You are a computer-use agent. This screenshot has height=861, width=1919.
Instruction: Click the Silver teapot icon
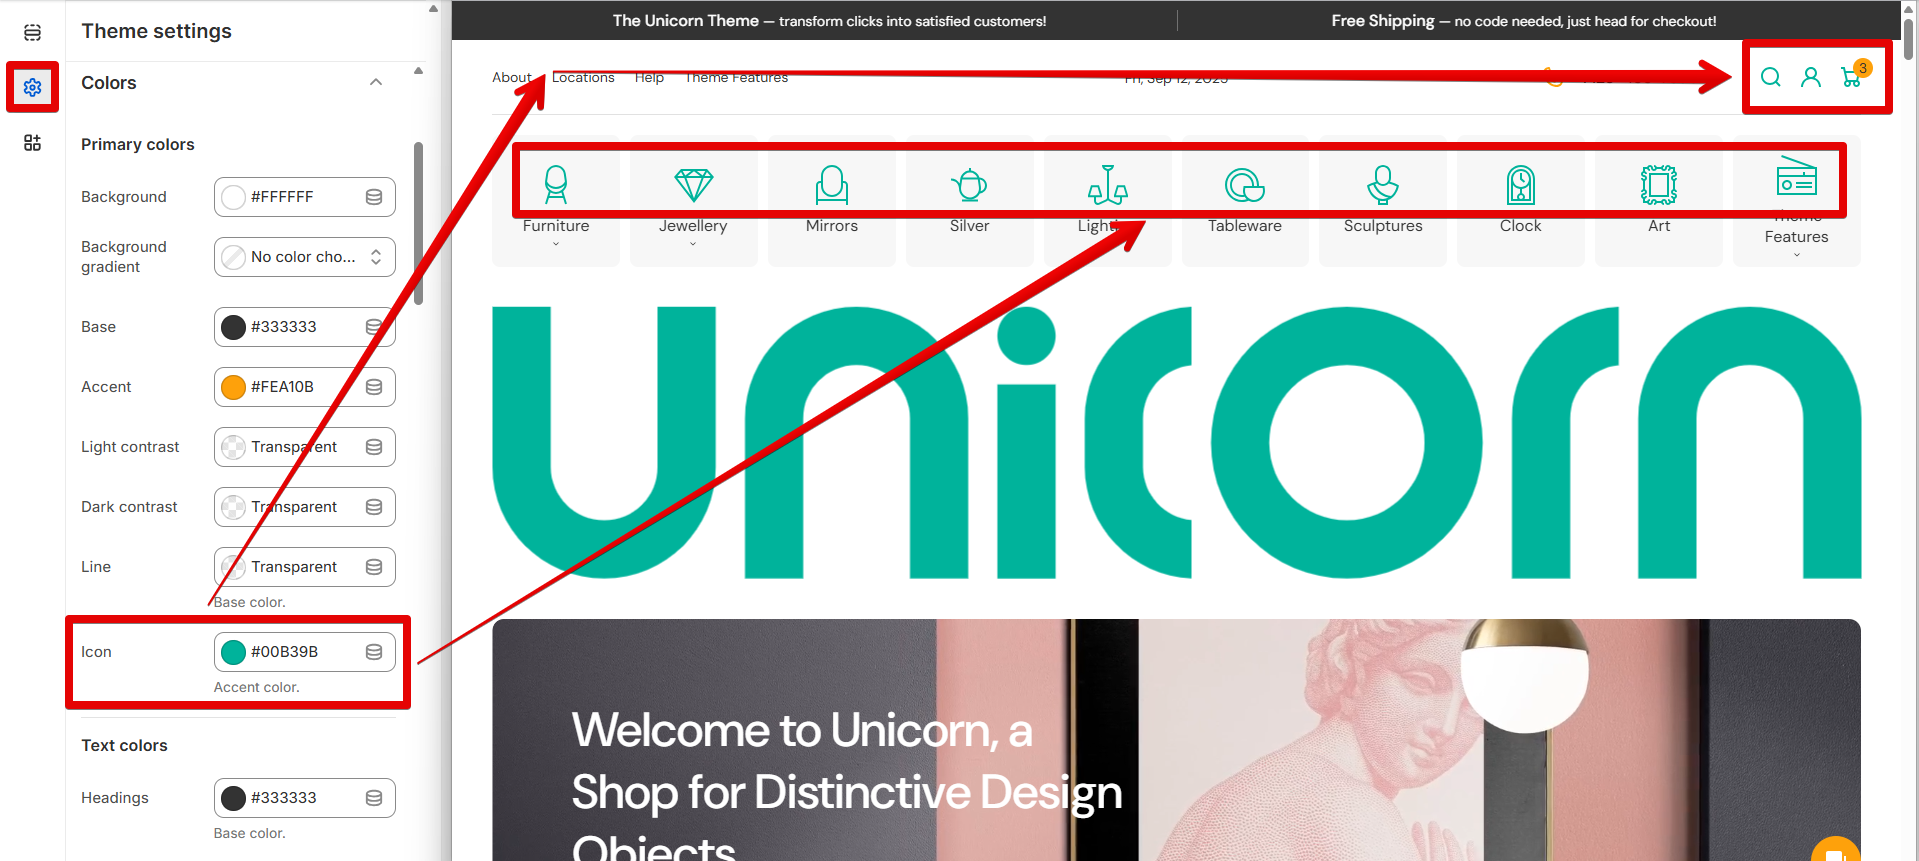(x=969, y=185)
